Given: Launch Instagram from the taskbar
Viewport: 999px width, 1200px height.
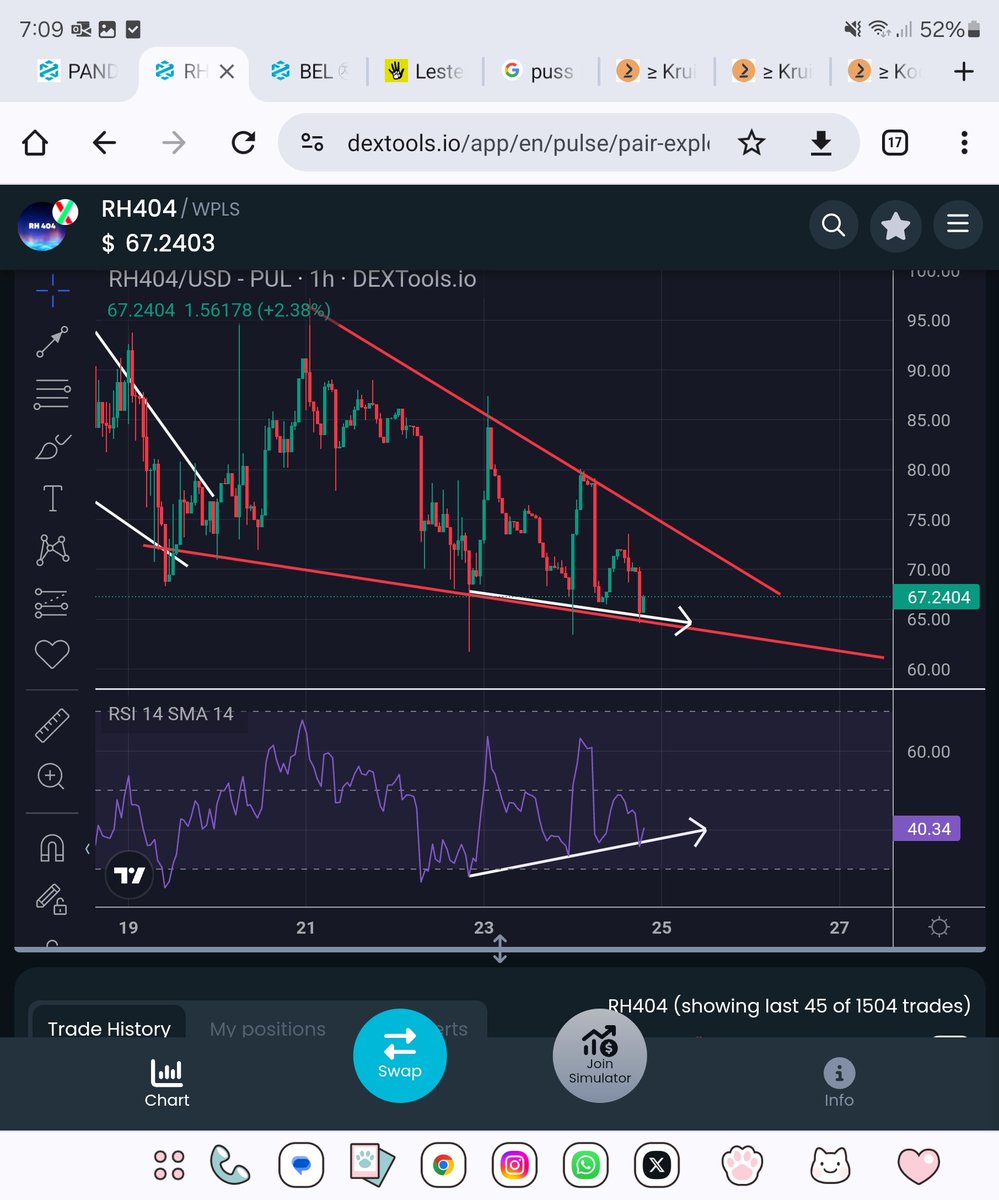Looking at the screenshot, I should click(x=514, y=1165).
